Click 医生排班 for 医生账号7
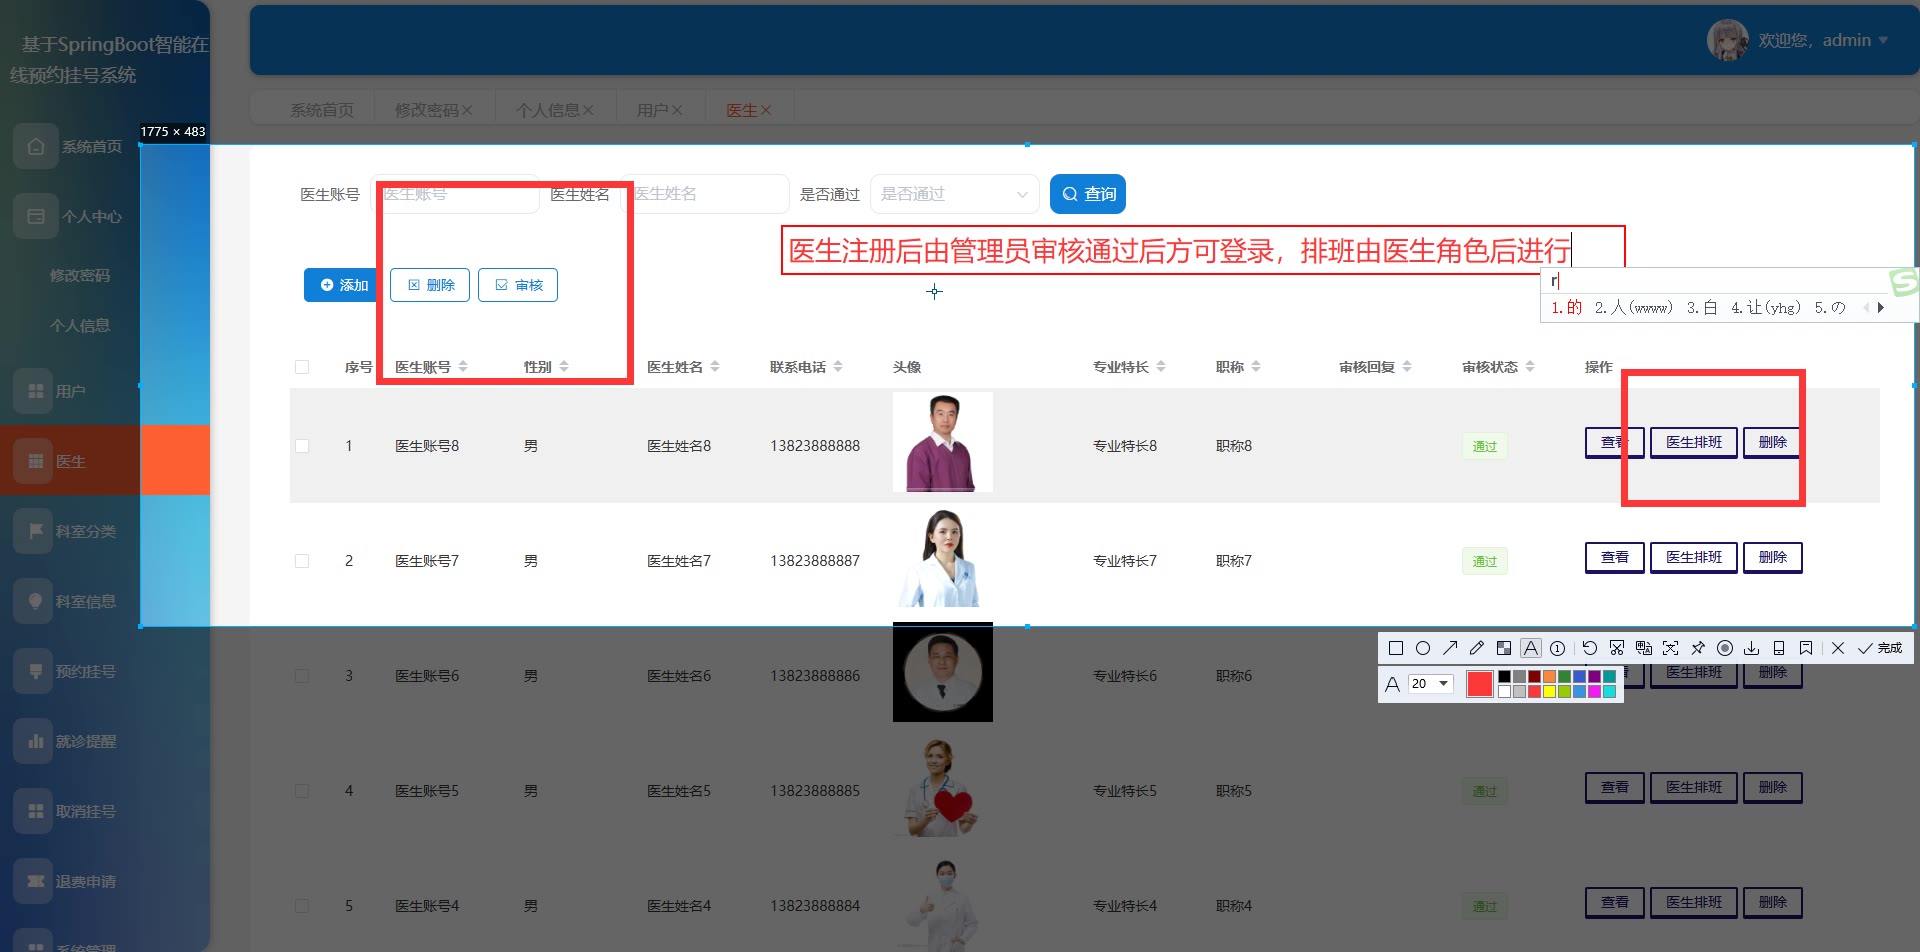The height and width of the screenshot is (952, 1920). 1693,557
